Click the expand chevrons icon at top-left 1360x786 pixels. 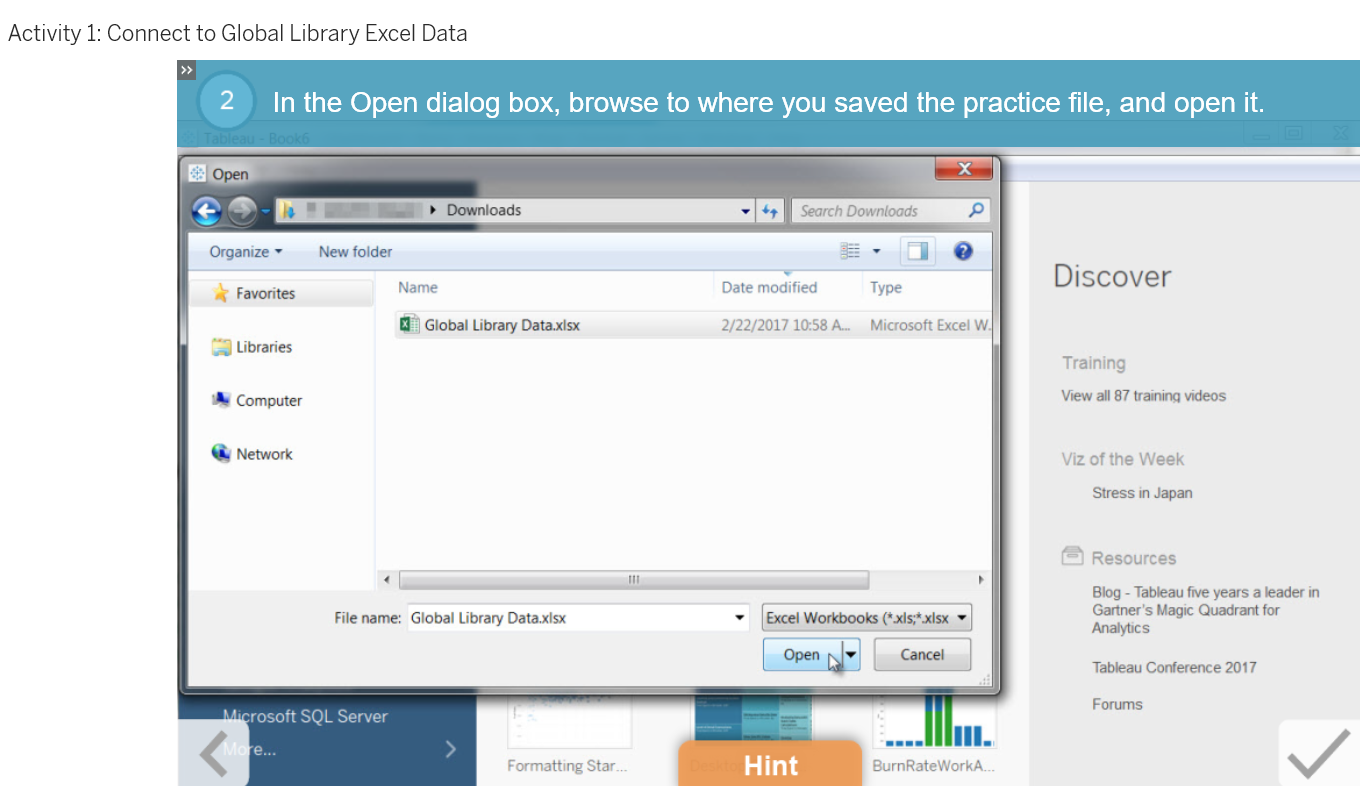(186, 70)
